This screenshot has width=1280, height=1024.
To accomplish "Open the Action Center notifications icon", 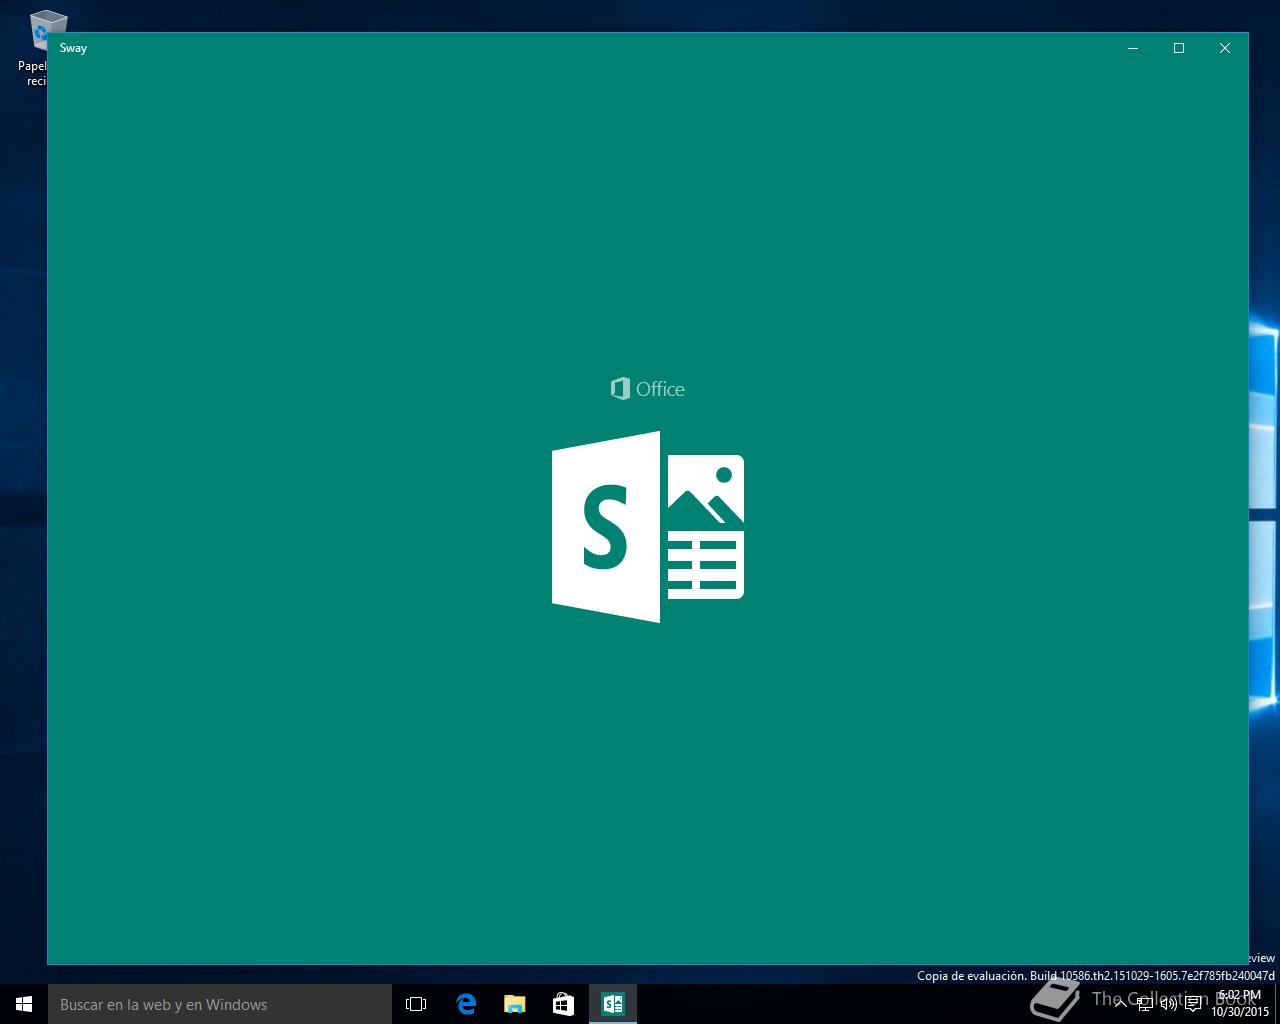I will click(x=1193, y=1004).
